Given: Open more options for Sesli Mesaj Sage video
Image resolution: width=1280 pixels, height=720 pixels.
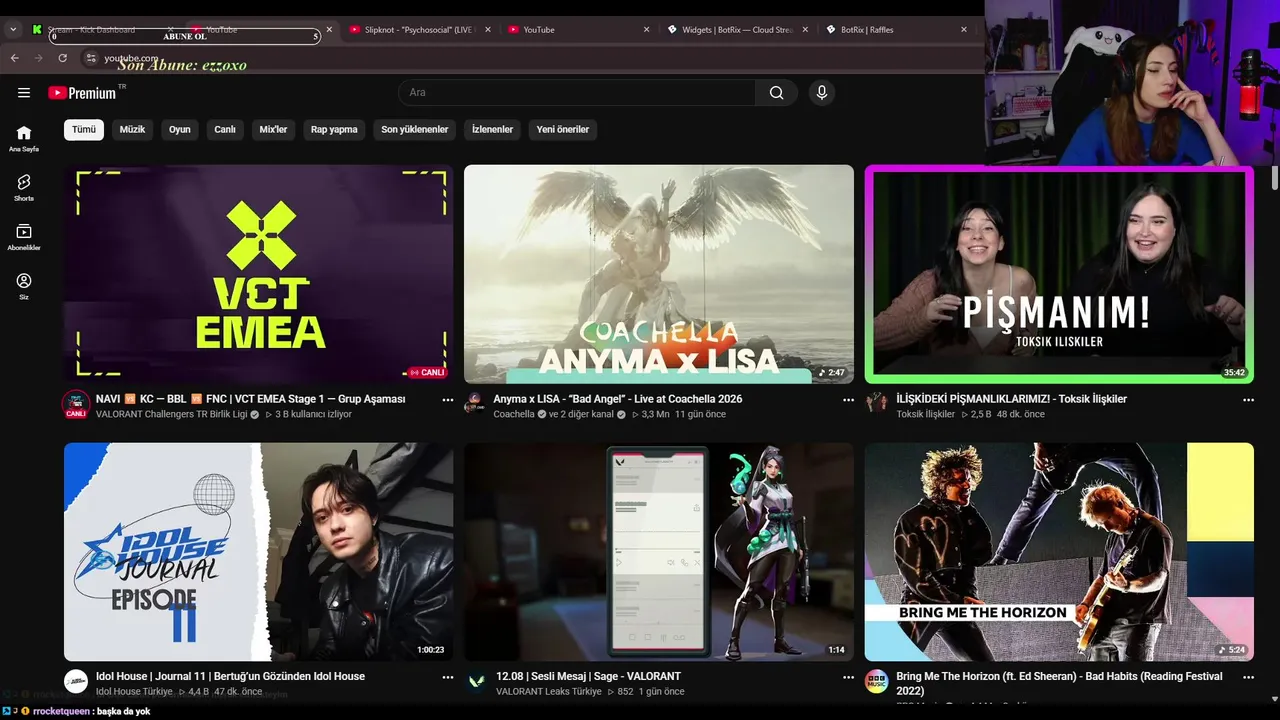Looking at the screenshot, I should (x=848, y=677).
